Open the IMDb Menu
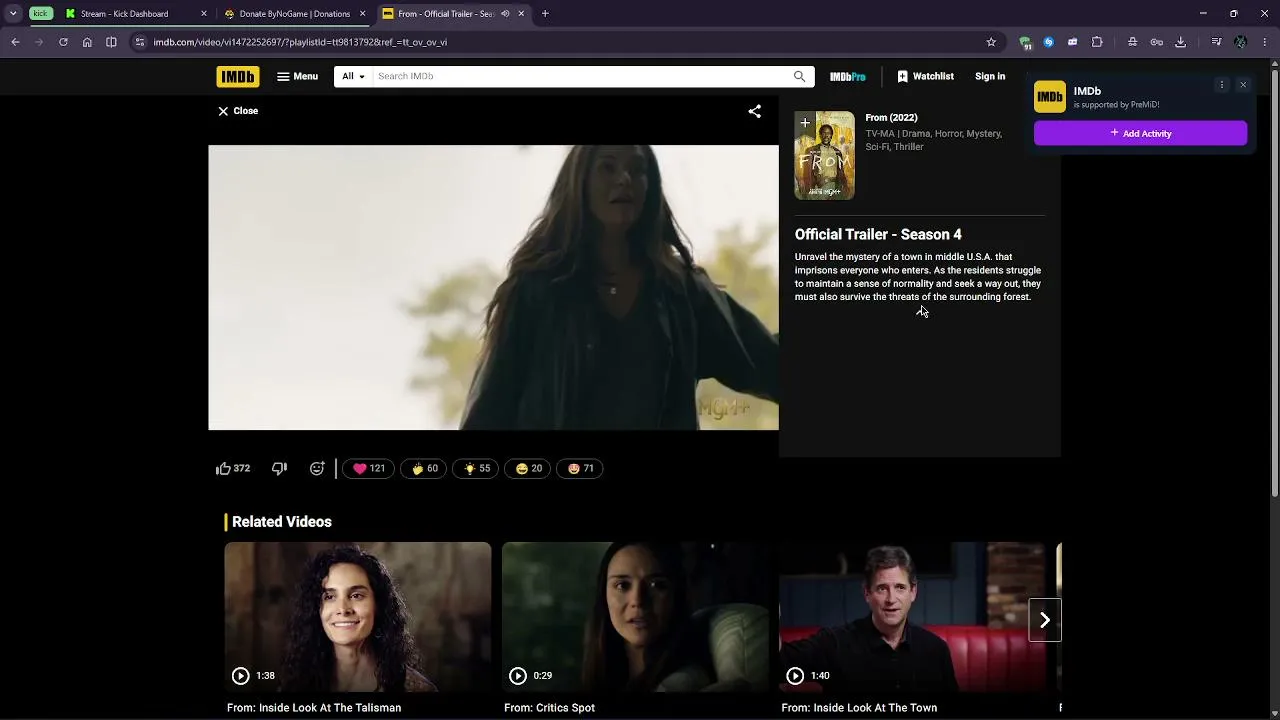 pyautogui.click(x=297, y=76)
